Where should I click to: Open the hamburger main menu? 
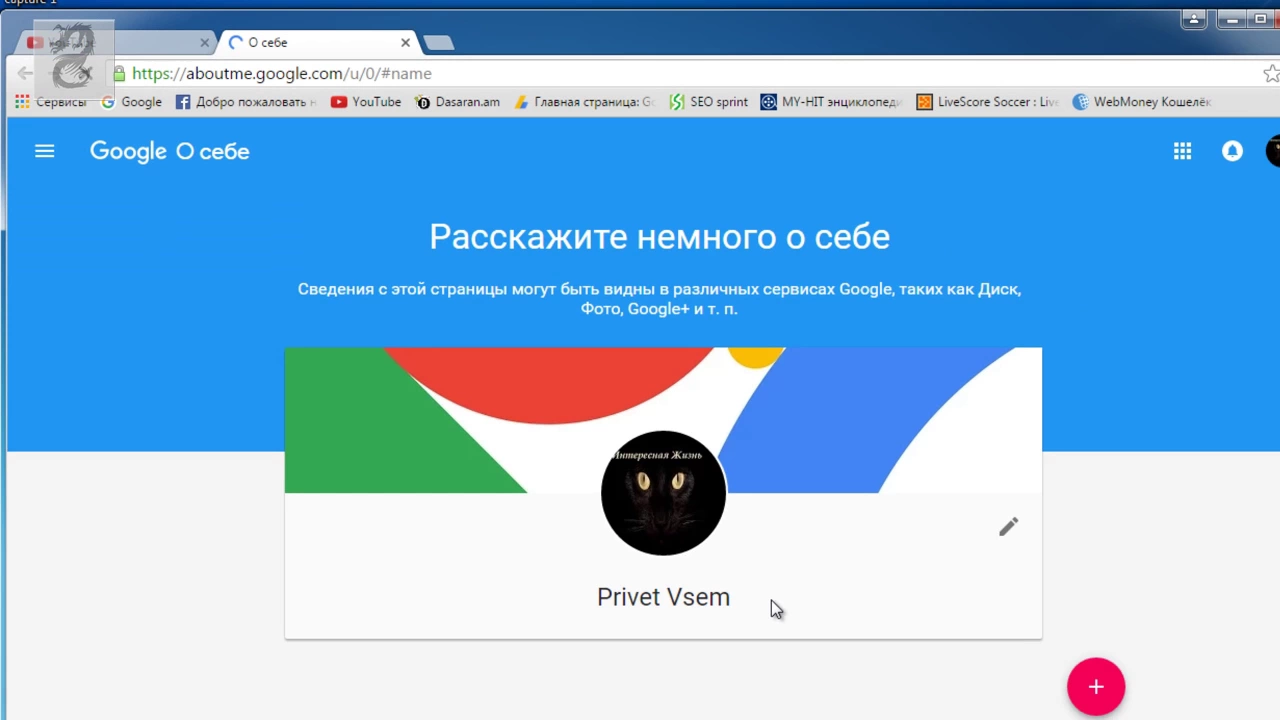[x=44, y=151]
